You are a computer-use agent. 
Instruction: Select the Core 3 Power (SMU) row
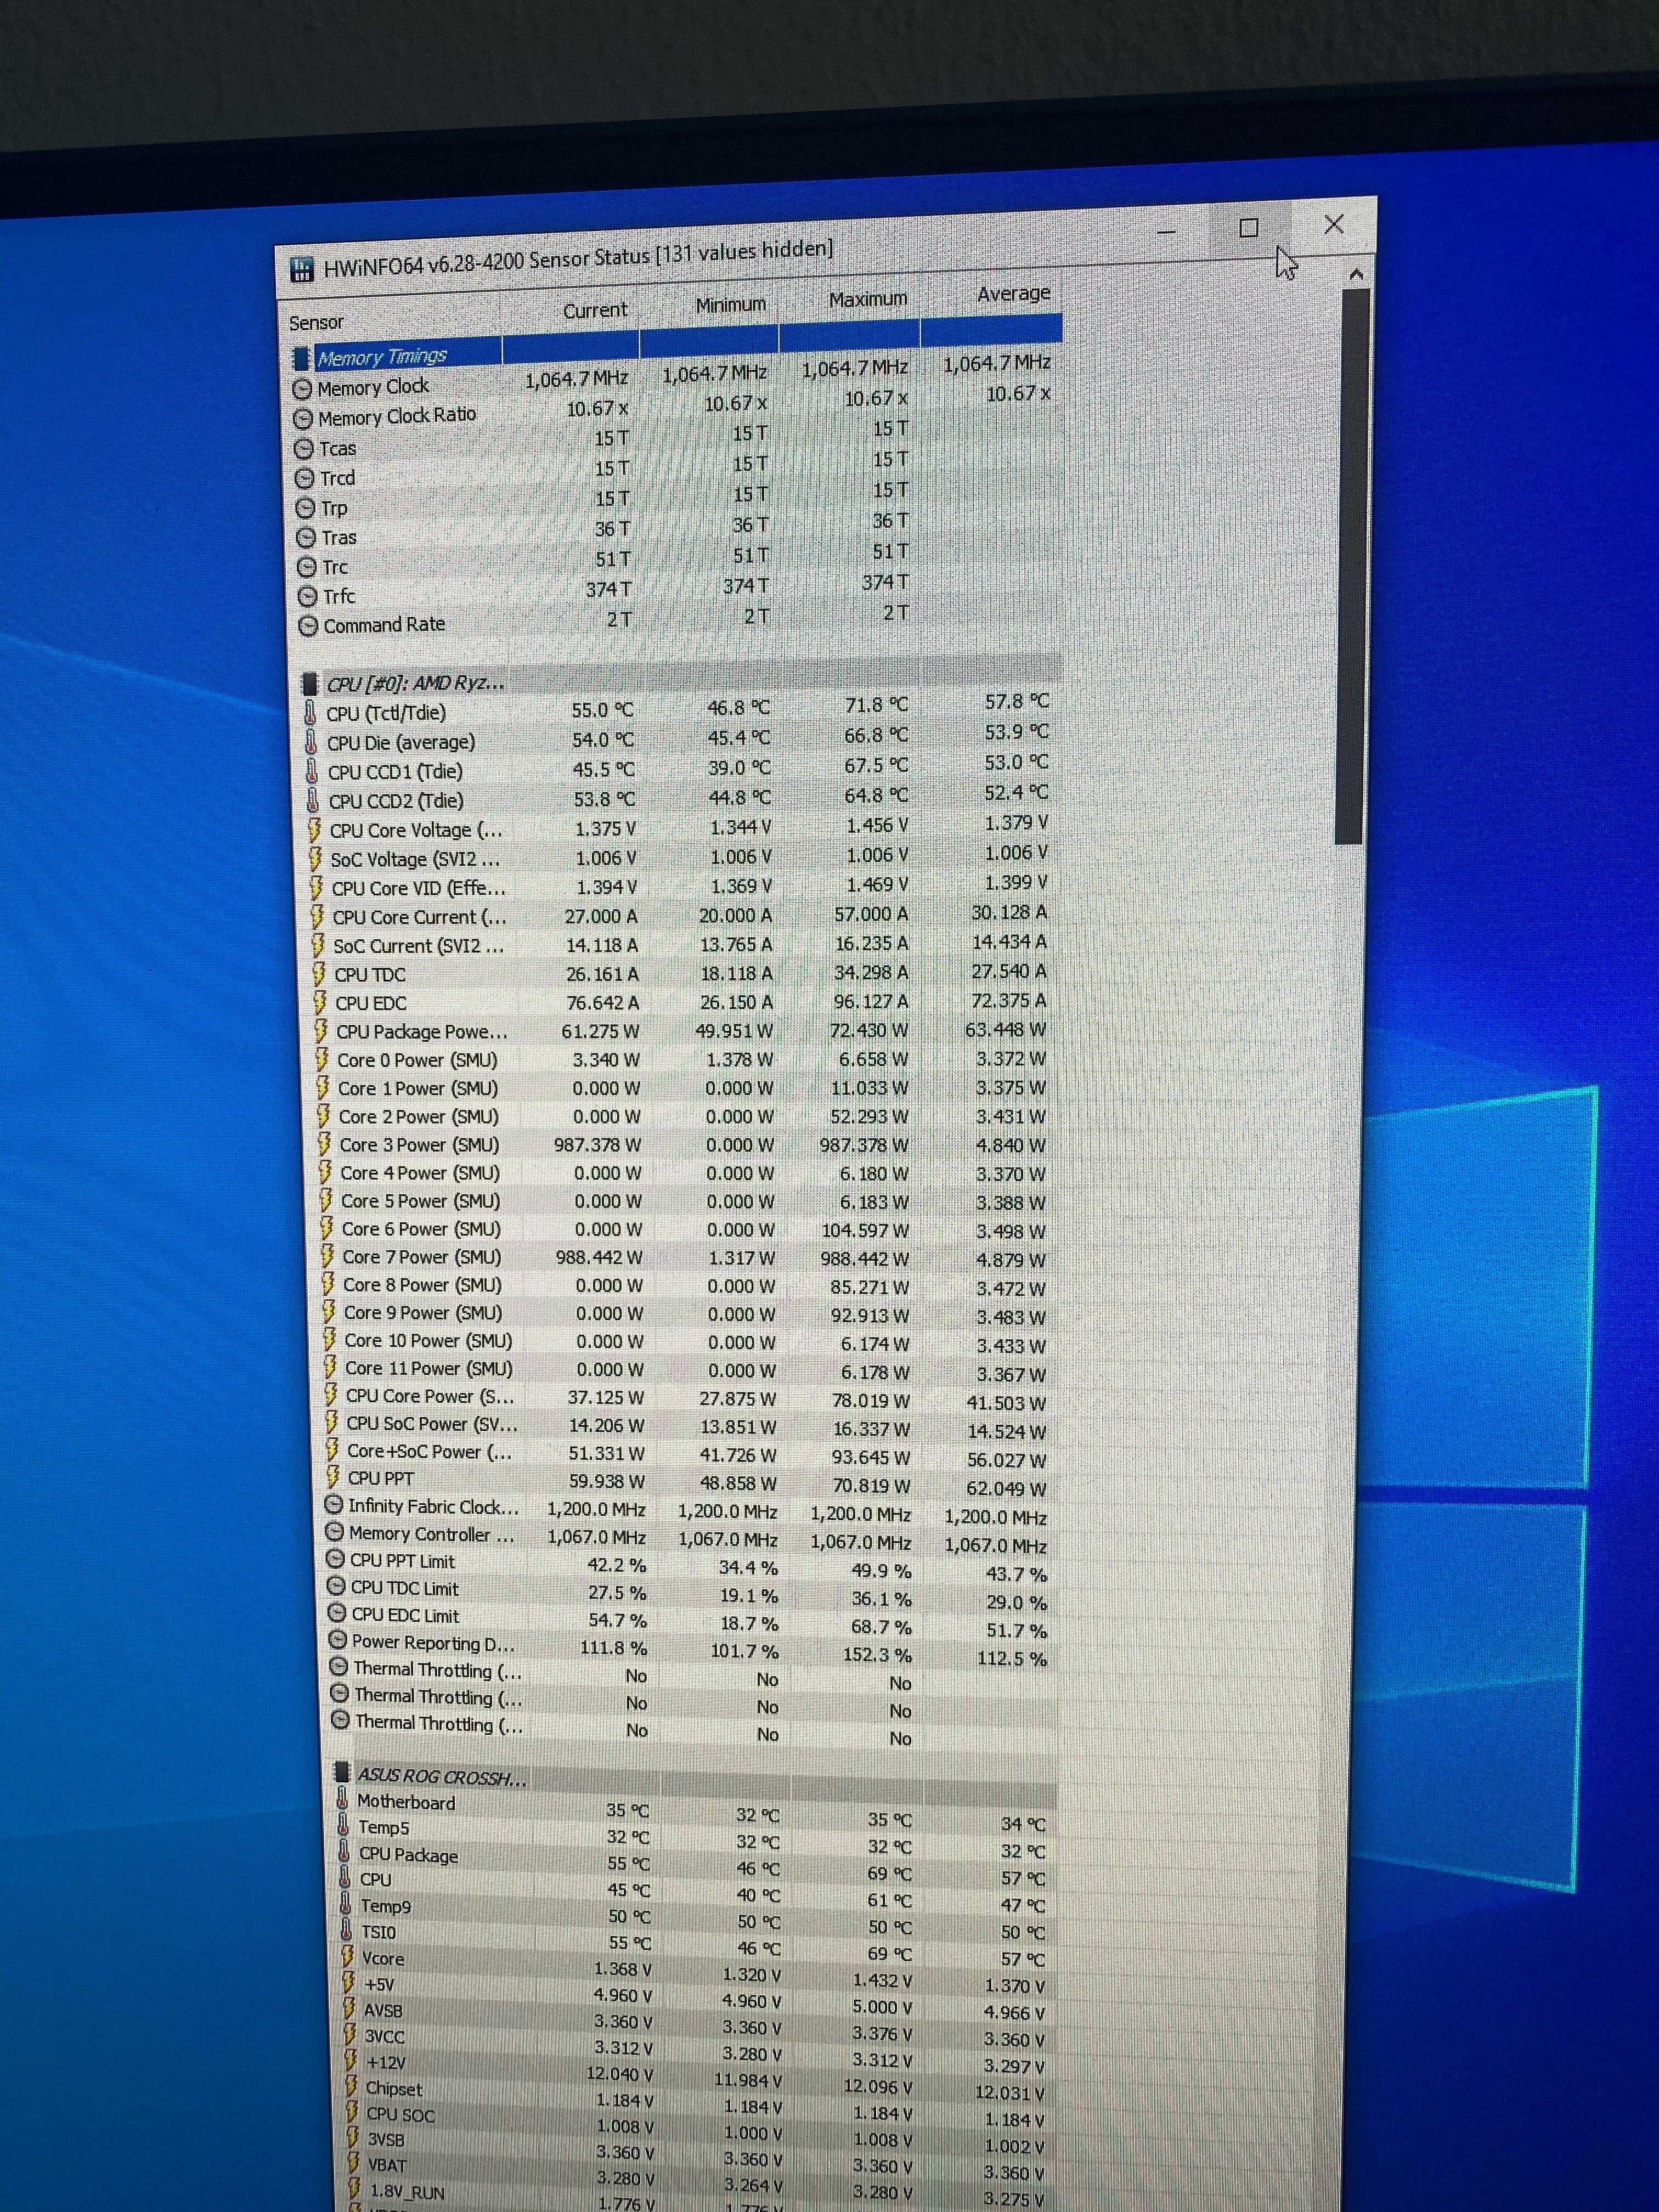click(x=418, y=1145)
